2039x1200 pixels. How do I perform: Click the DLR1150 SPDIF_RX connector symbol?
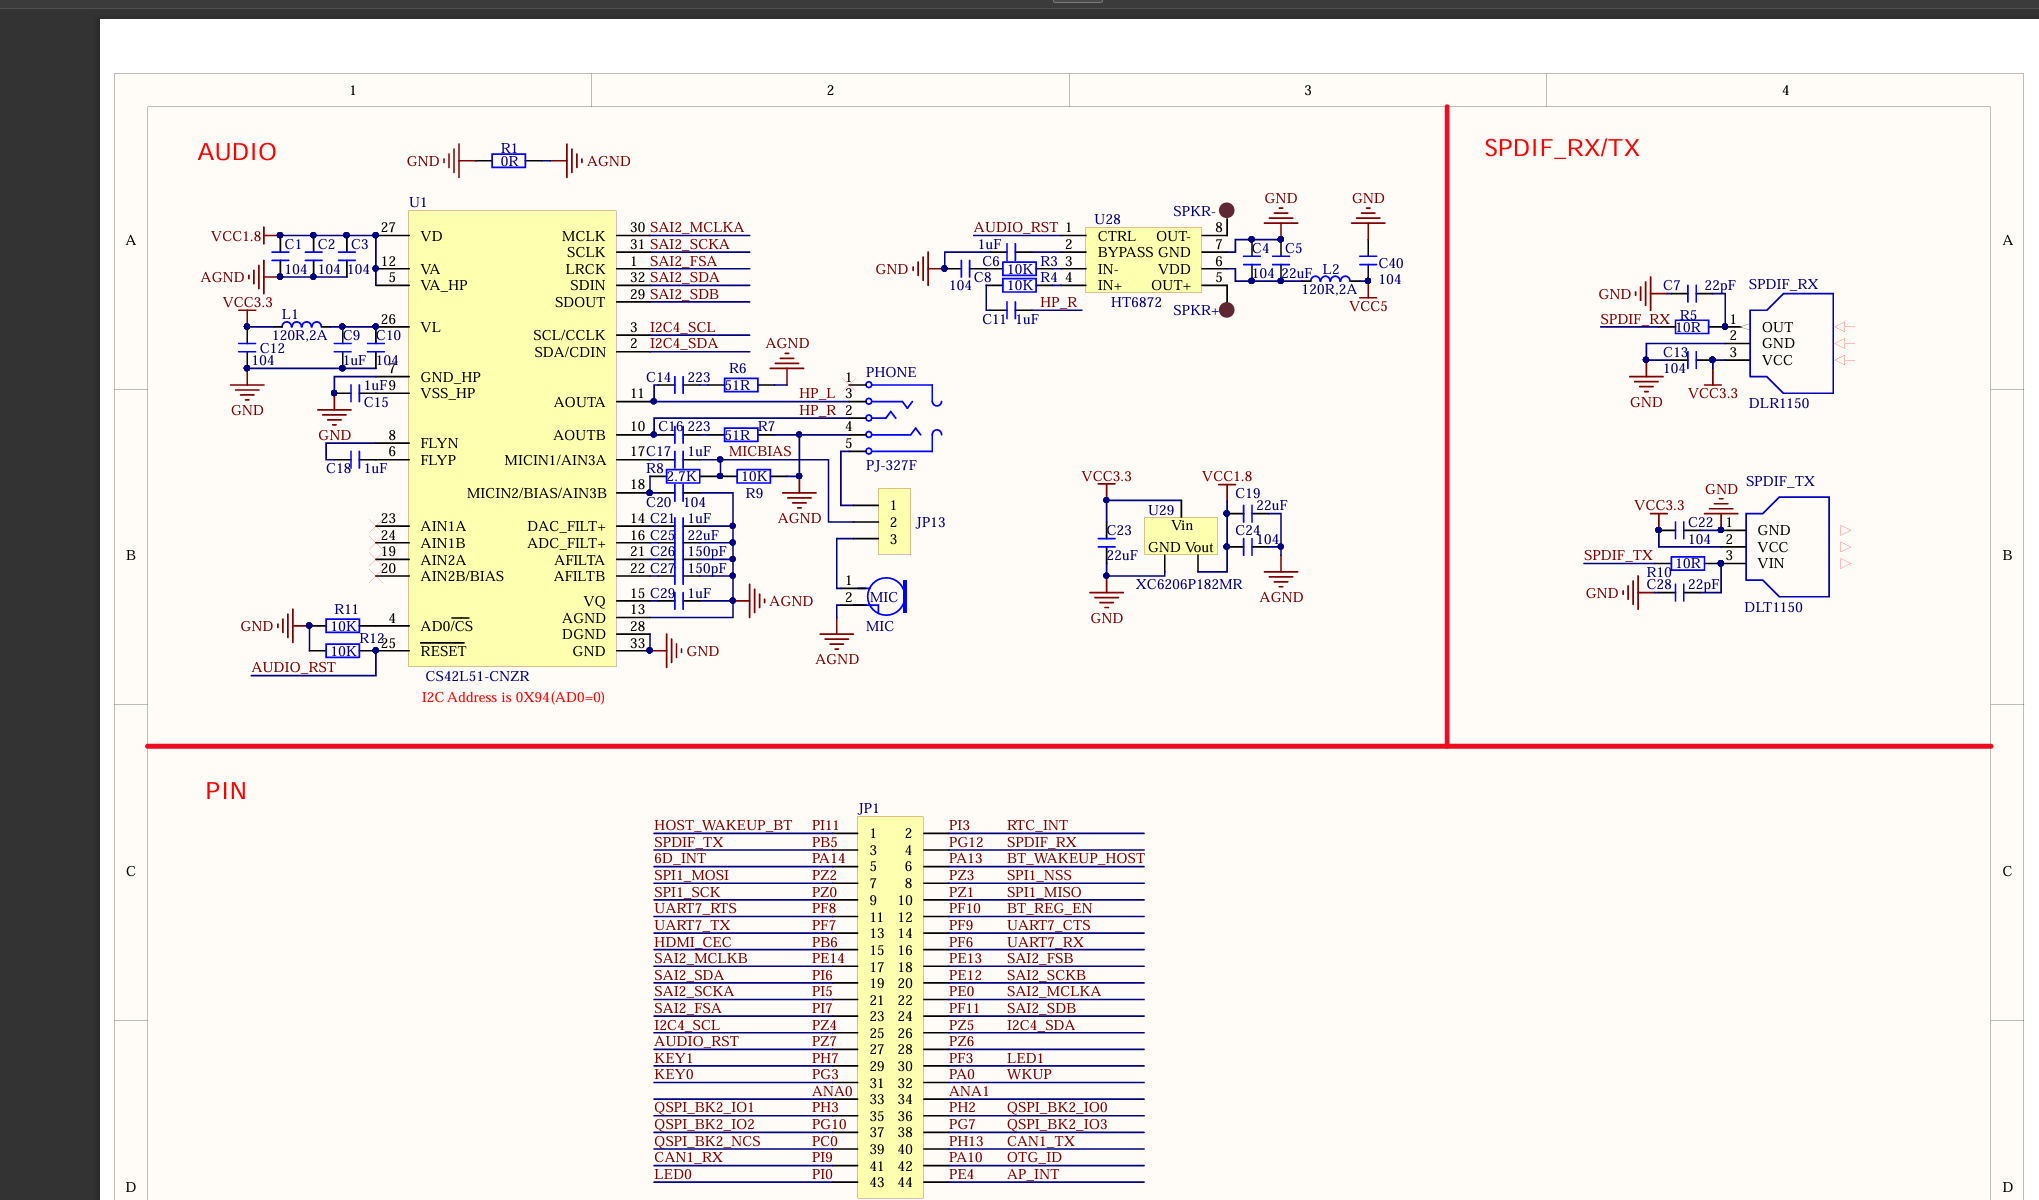point(1791,344)
